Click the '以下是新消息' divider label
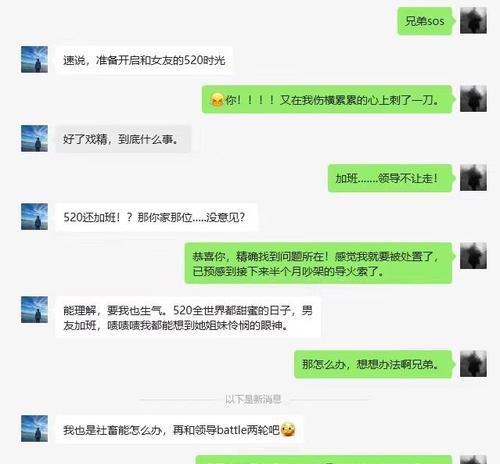500x464 pixels. [253, 399]
